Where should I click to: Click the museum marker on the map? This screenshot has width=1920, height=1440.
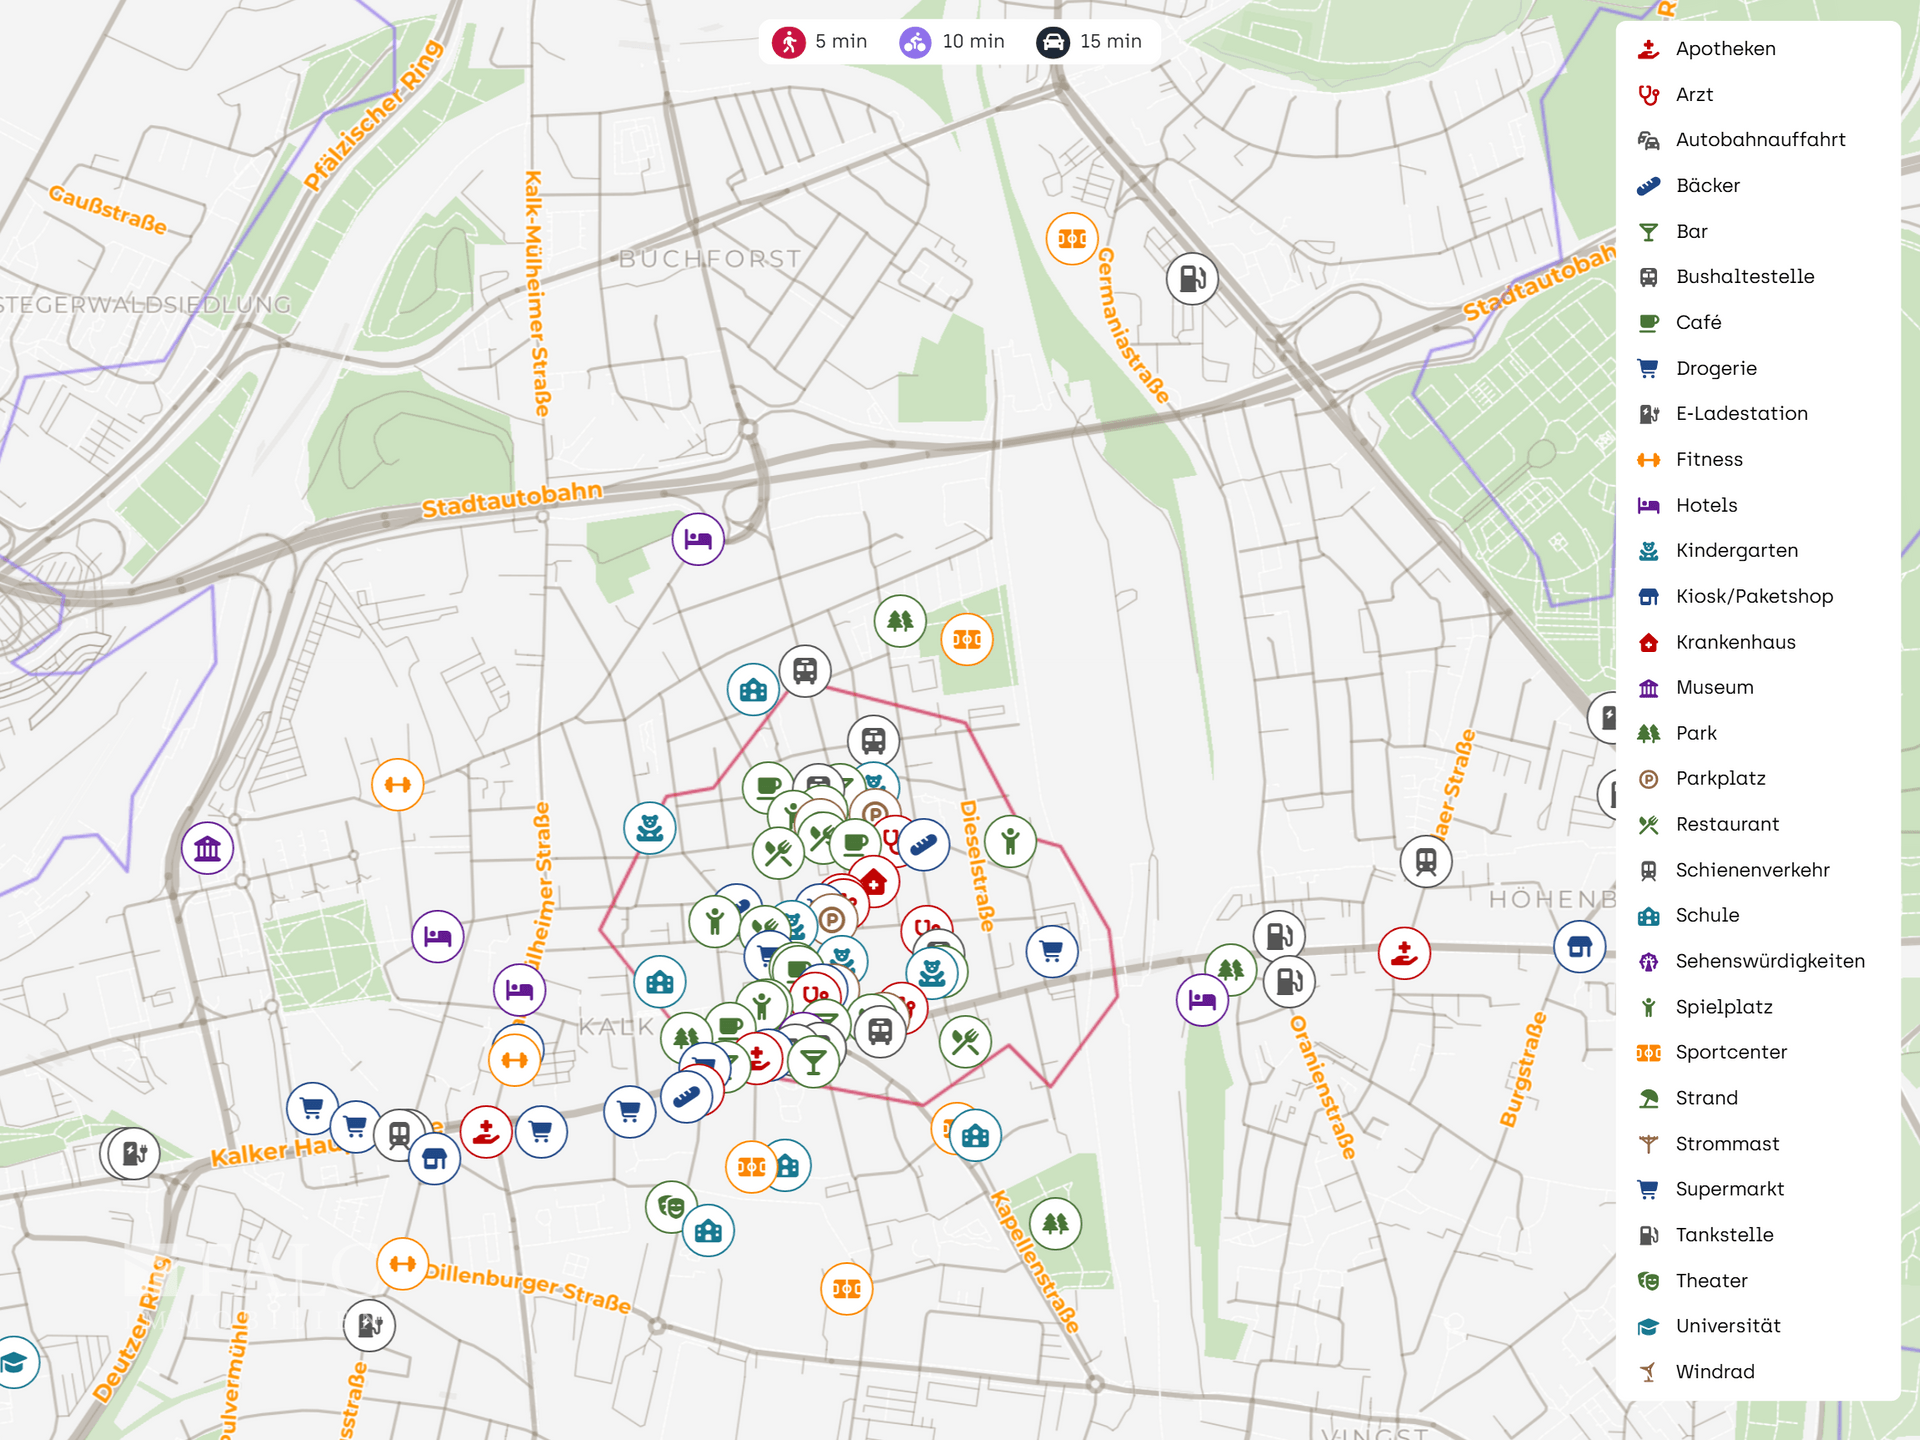(207, 849)
